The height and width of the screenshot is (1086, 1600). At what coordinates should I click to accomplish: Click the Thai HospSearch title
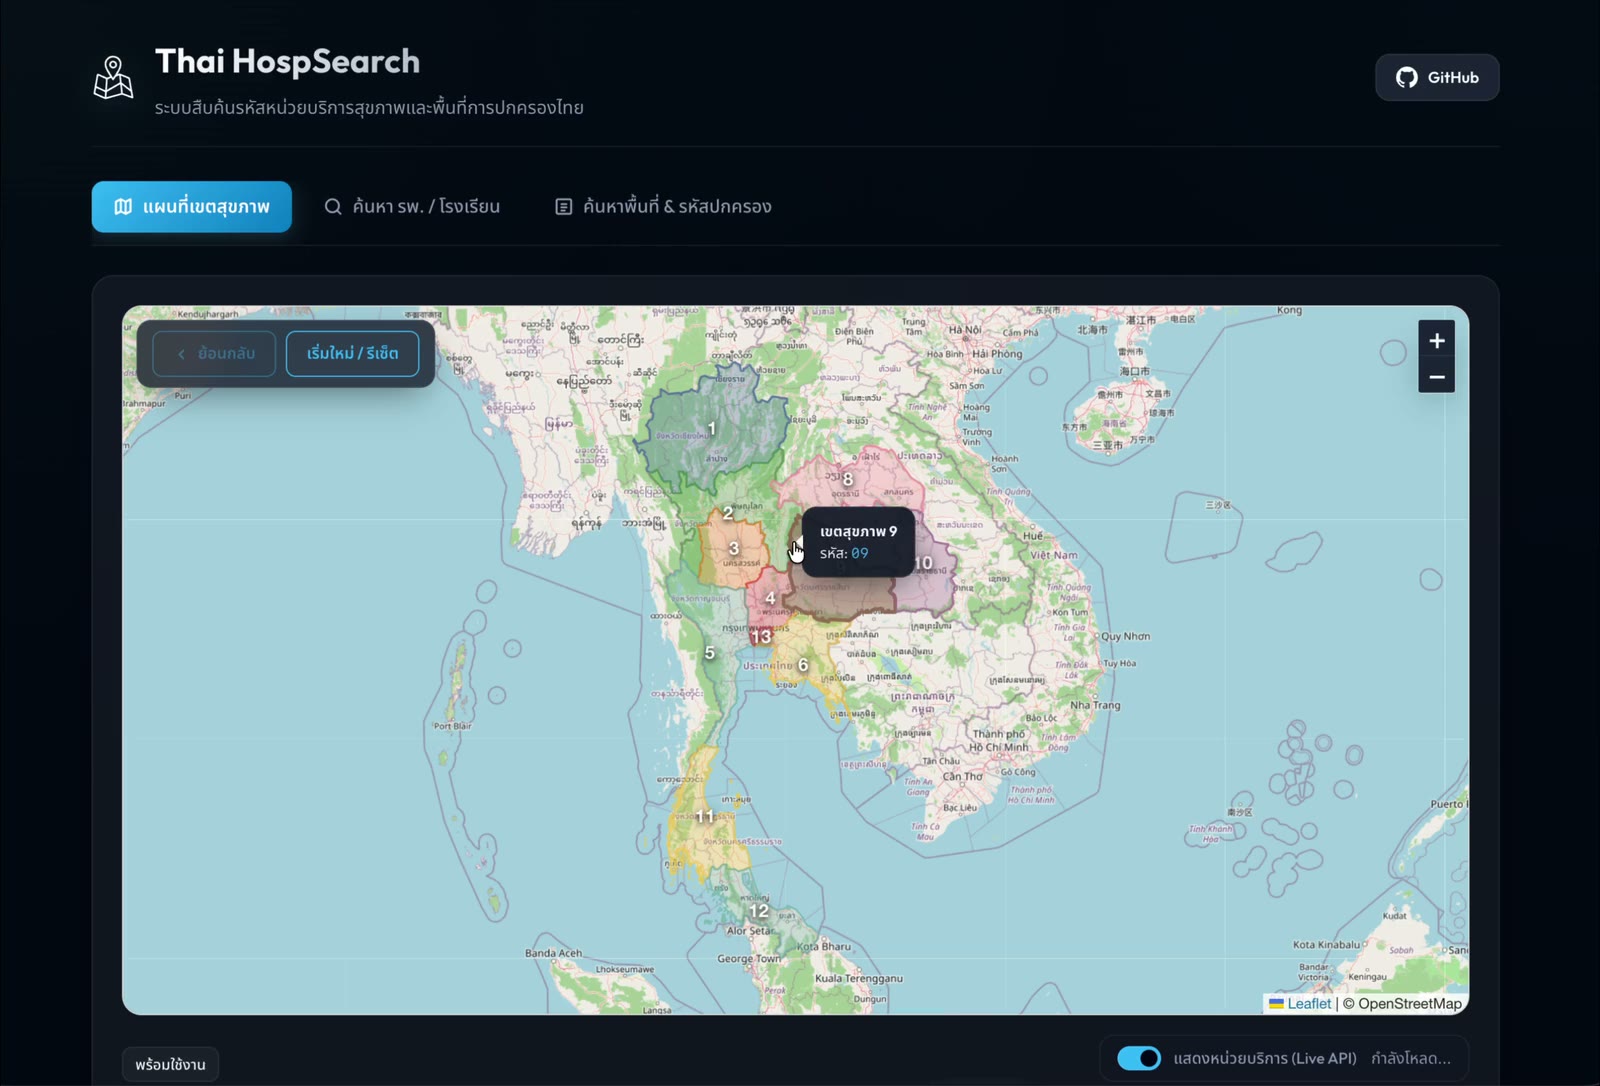pos(287,62)
